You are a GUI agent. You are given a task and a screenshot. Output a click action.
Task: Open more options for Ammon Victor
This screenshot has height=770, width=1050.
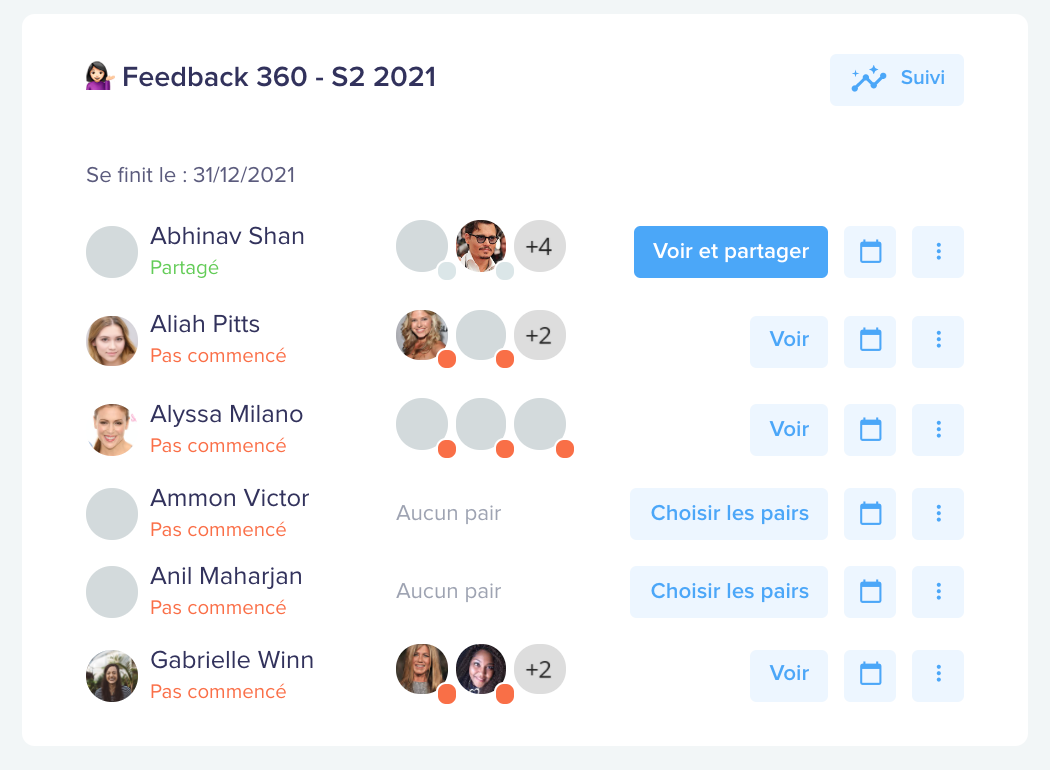coord(938,514)
